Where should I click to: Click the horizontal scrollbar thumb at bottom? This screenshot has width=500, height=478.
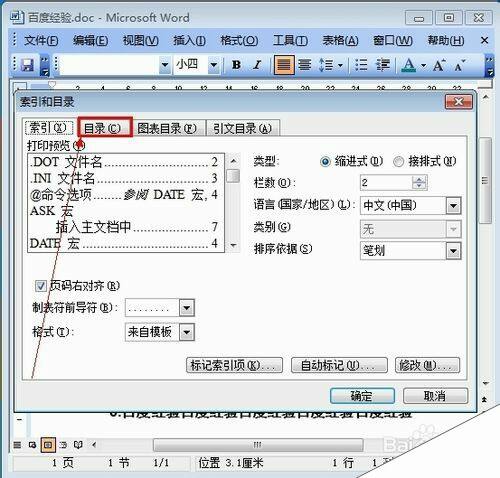click(x=258, y=445)
